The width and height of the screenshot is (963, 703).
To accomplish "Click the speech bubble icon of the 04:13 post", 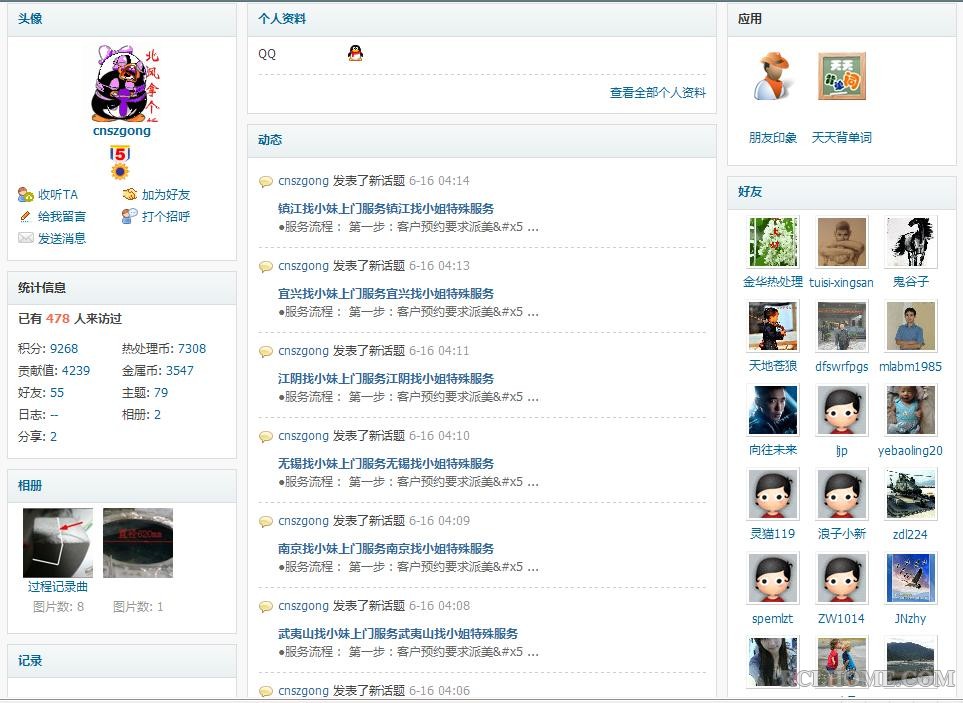I will tap(266, 266).
